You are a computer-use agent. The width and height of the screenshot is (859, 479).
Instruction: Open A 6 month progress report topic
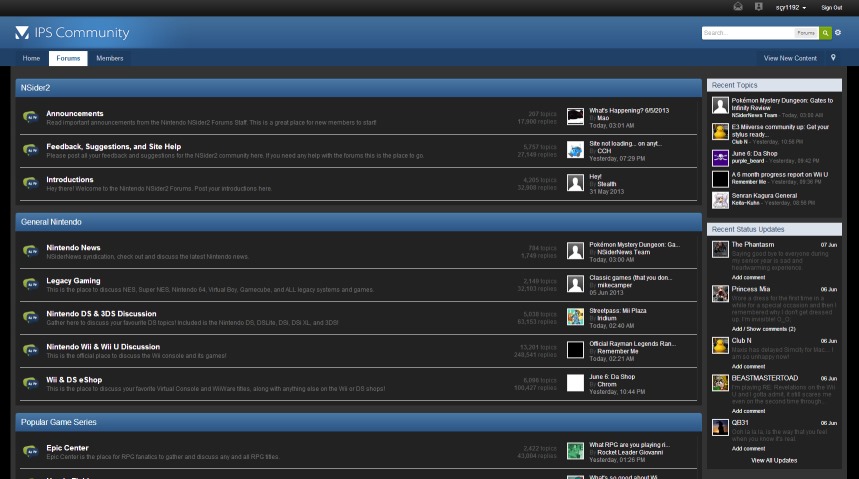click(780, 175)
